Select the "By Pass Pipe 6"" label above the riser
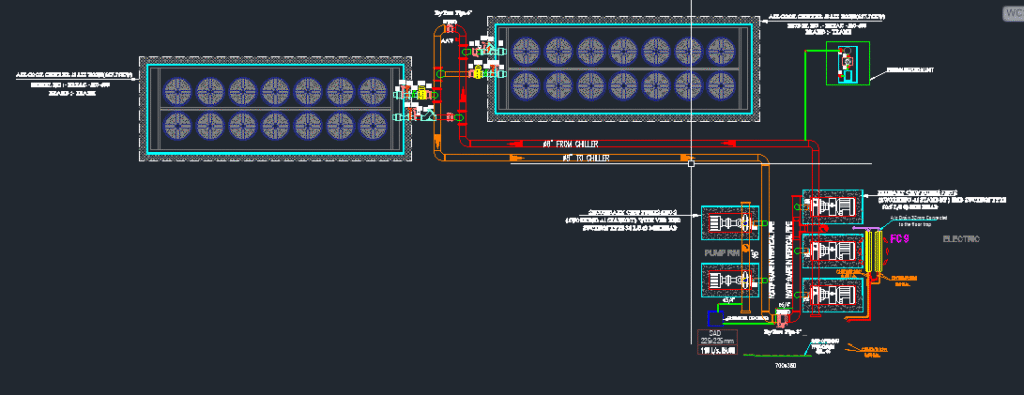 tap(452, 12)
